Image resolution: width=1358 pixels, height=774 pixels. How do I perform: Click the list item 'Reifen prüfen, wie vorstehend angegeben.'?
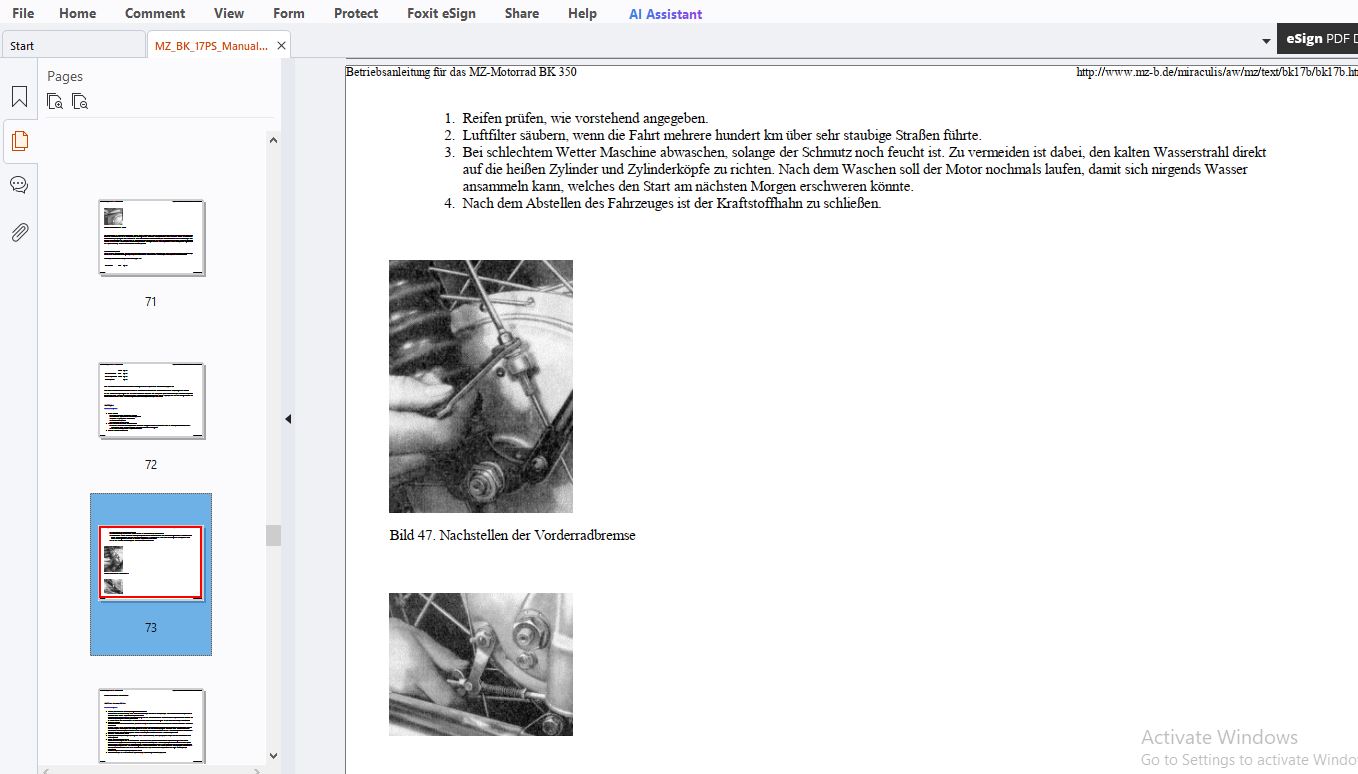(x=585, y=118)
